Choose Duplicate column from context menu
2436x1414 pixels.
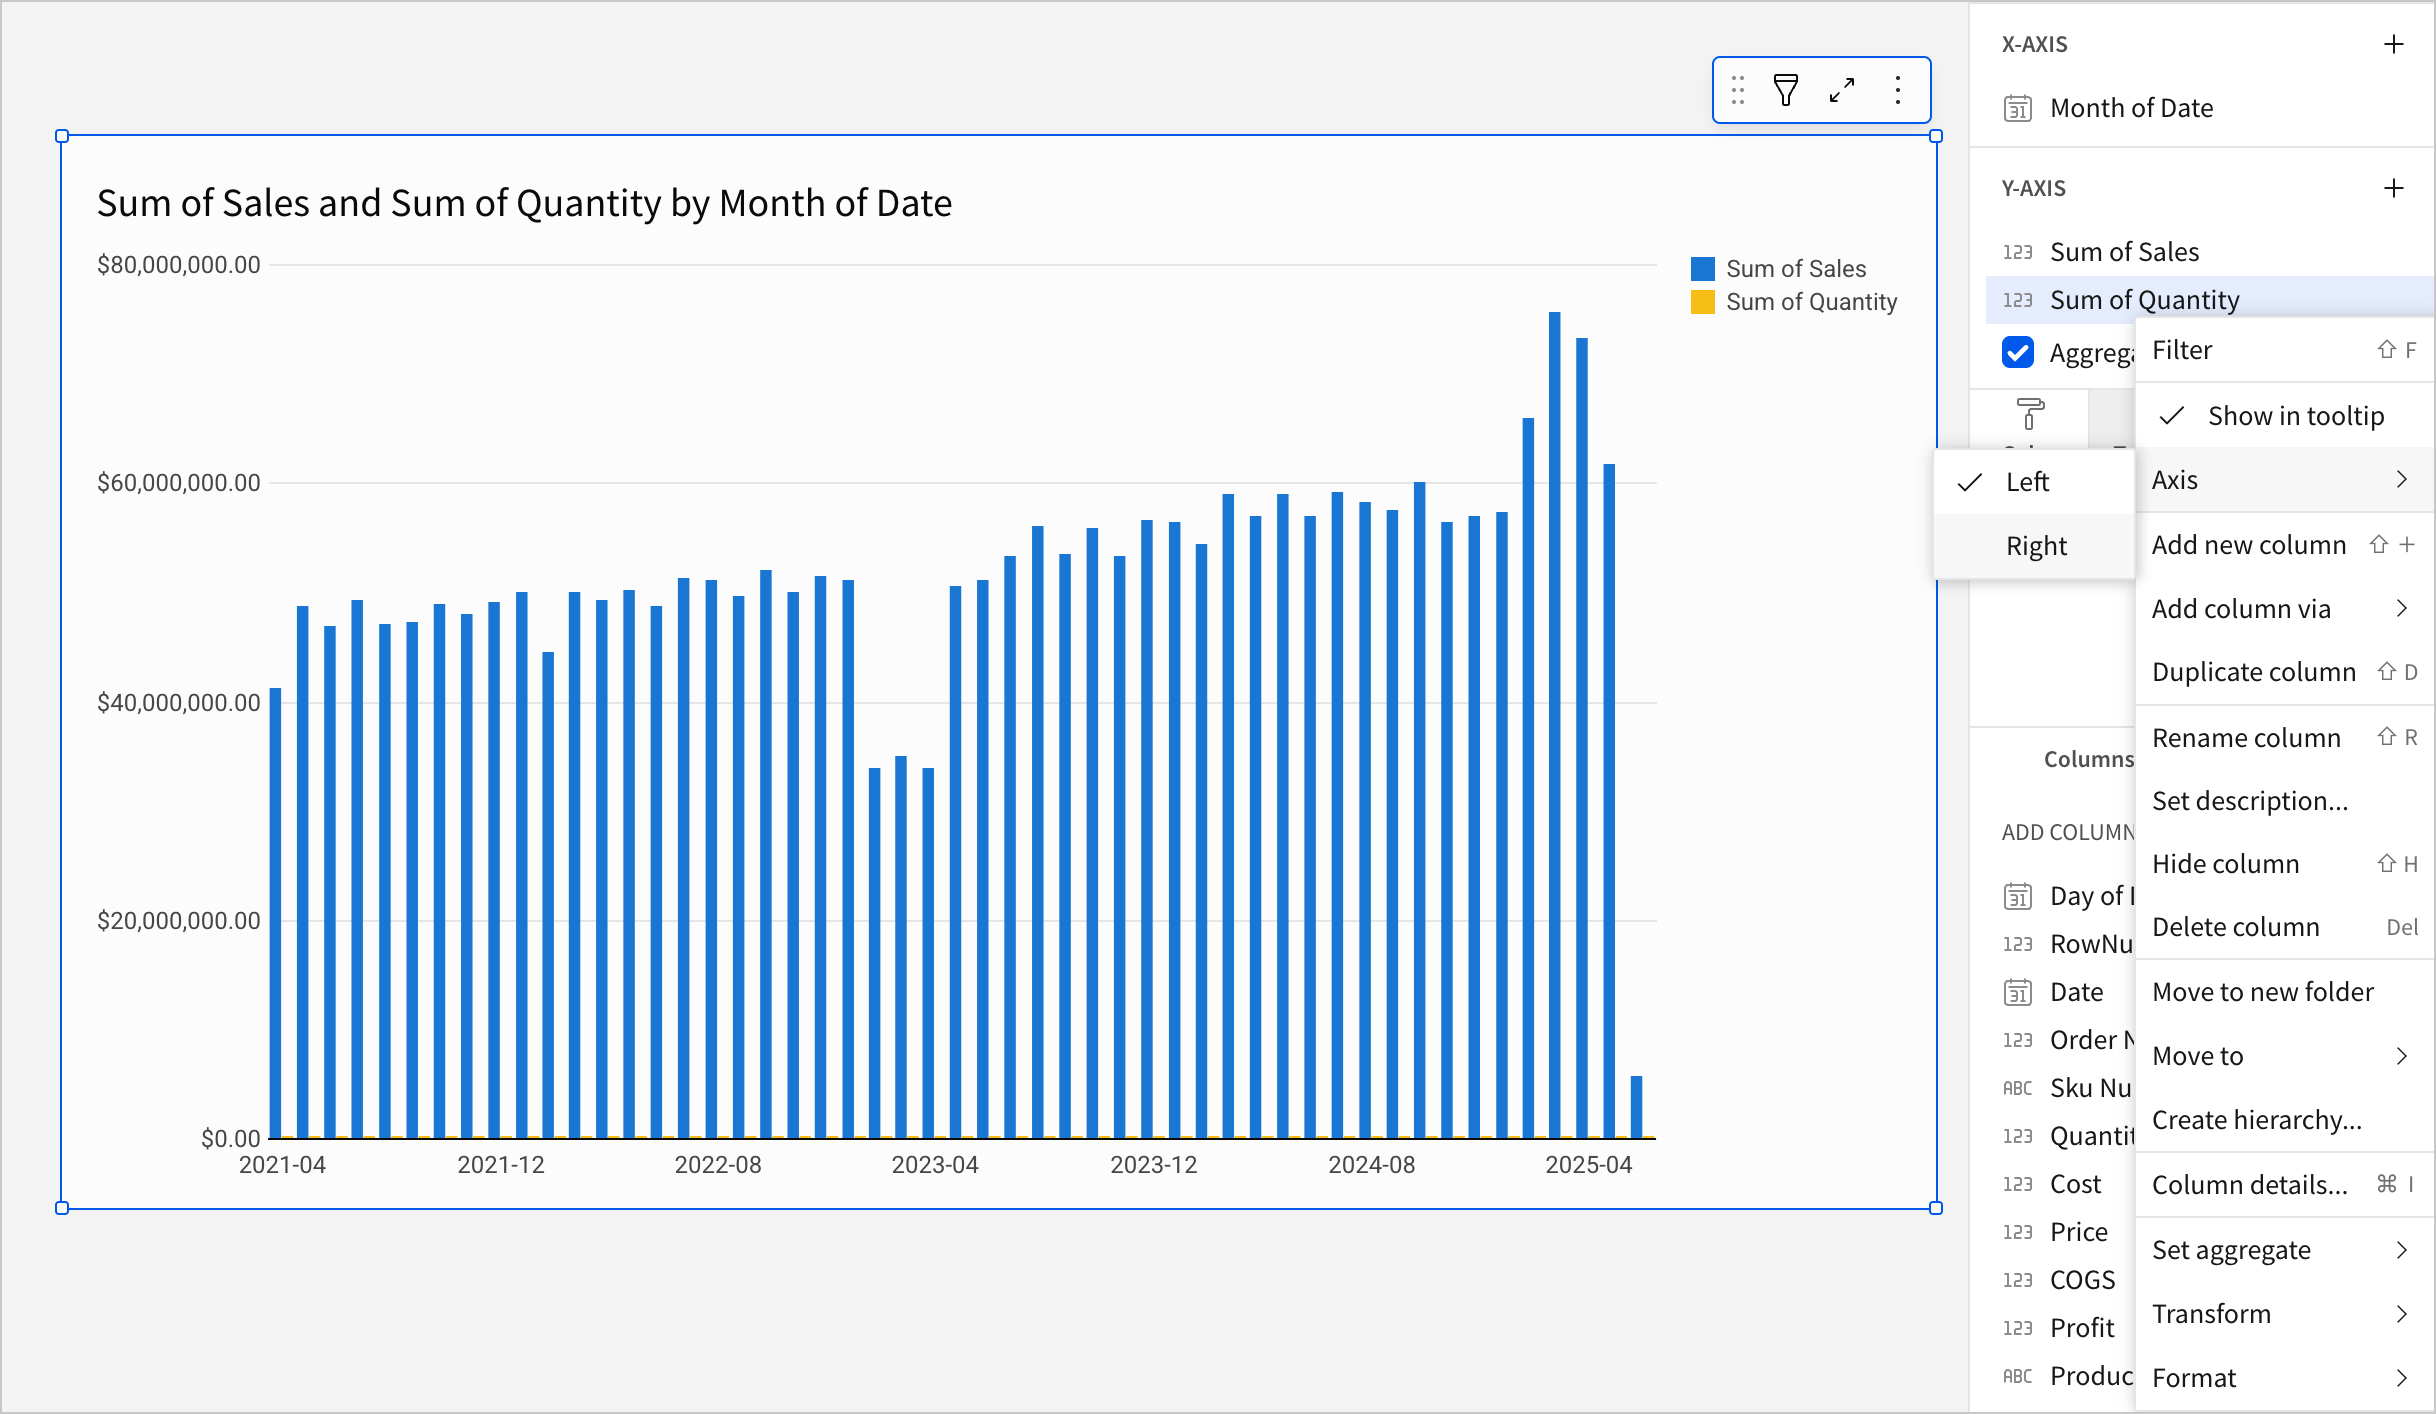click(2253, 672)
